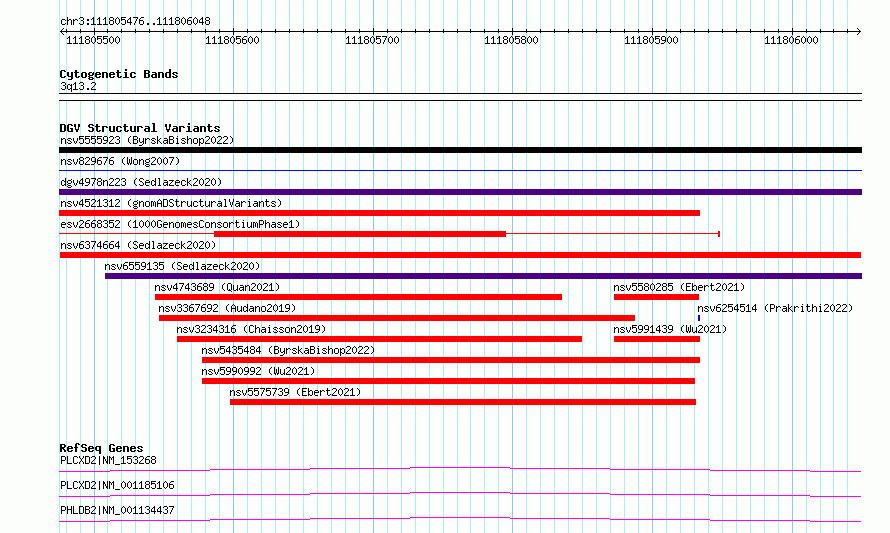Open esv2668352 (1000GenomesConsortiumPhase1) label
Image resolution: width=890 pixels, height=533 pixels.
click(180, 224)
